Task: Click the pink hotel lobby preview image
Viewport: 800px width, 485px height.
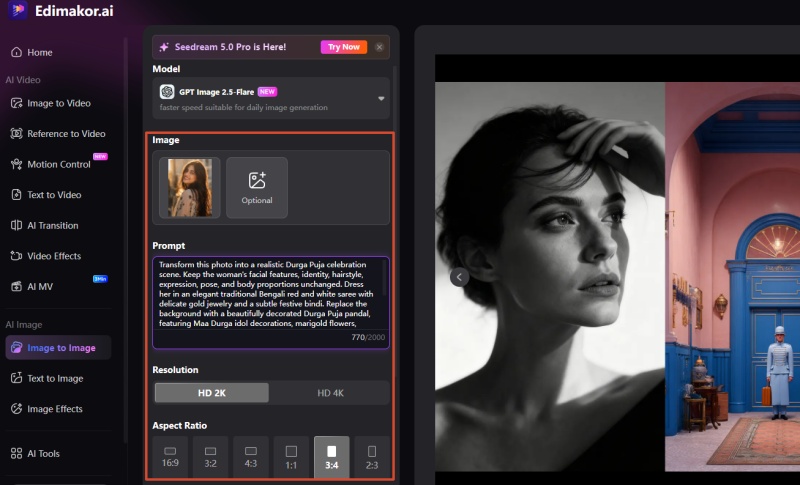Action: pos(733,276)
